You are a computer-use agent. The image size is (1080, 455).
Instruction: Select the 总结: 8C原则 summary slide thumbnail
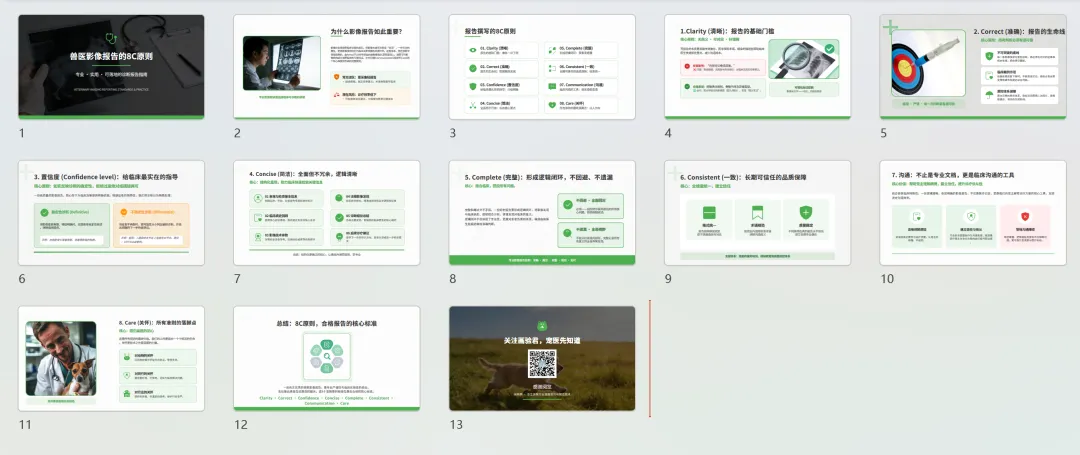pos(326,359)
